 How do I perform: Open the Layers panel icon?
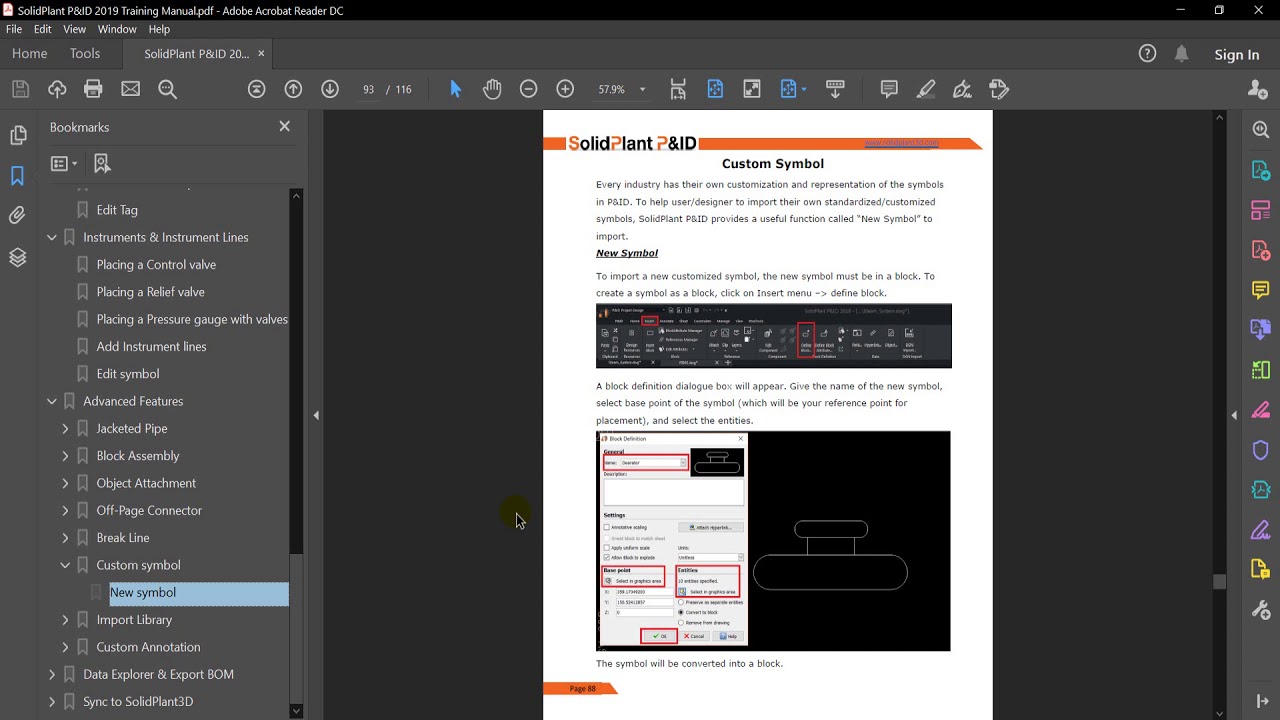[x=17, y=257]
